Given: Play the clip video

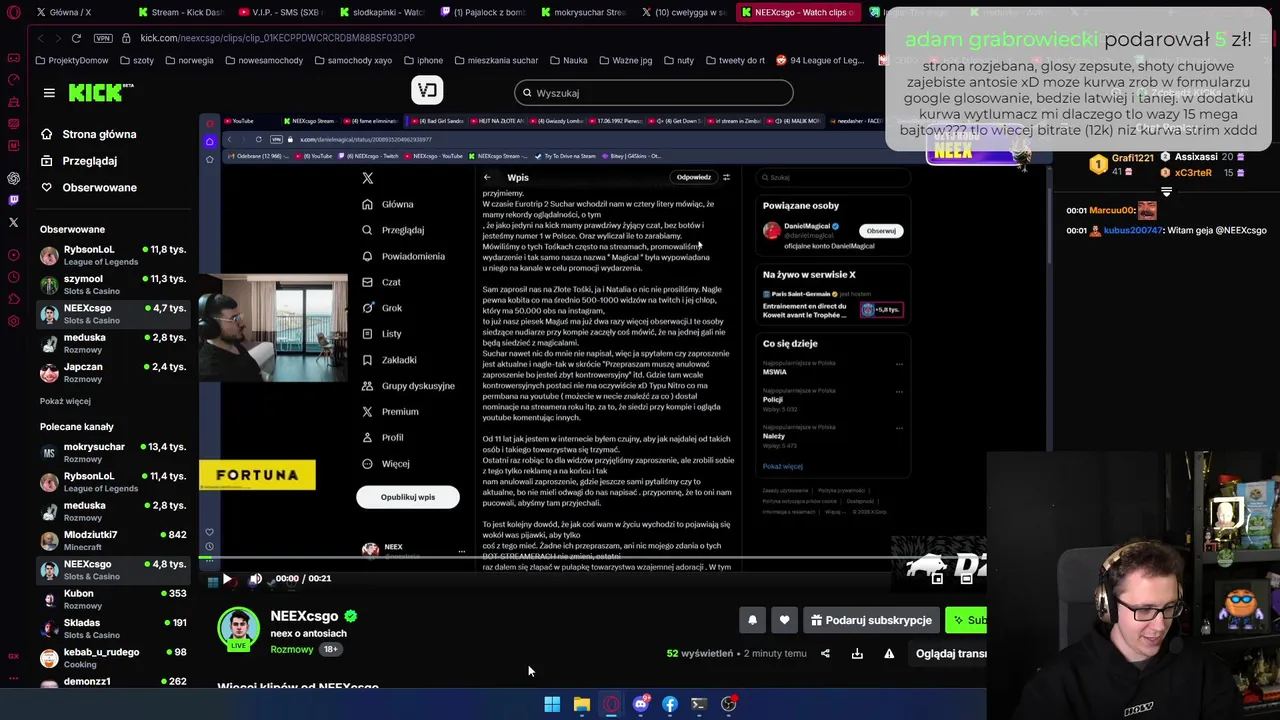Looking at the screenshot, I should (x=227, y=579).
